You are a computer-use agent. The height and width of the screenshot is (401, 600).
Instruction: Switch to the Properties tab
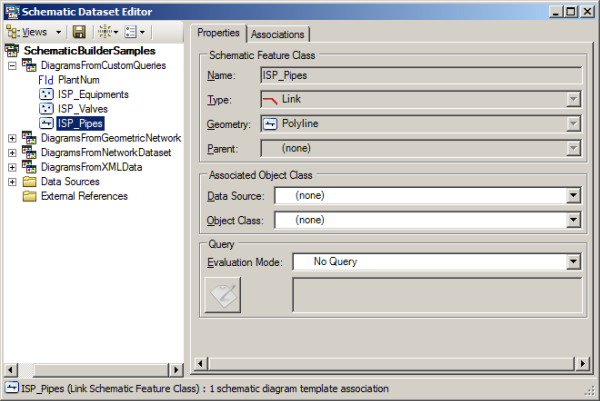pos(218,33)
